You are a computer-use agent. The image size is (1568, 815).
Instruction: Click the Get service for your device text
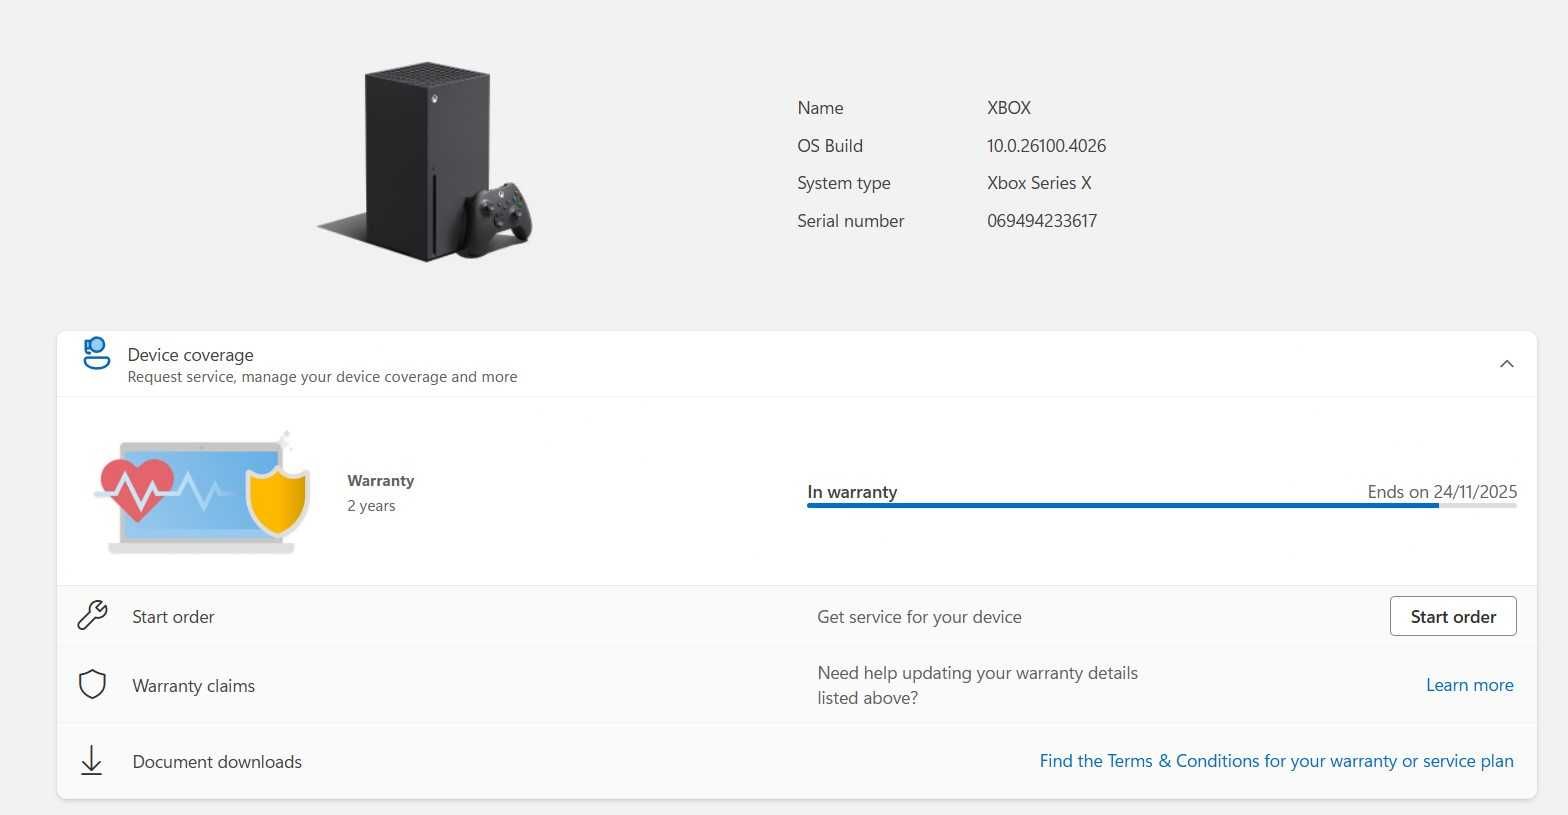[x=919, y=617]
